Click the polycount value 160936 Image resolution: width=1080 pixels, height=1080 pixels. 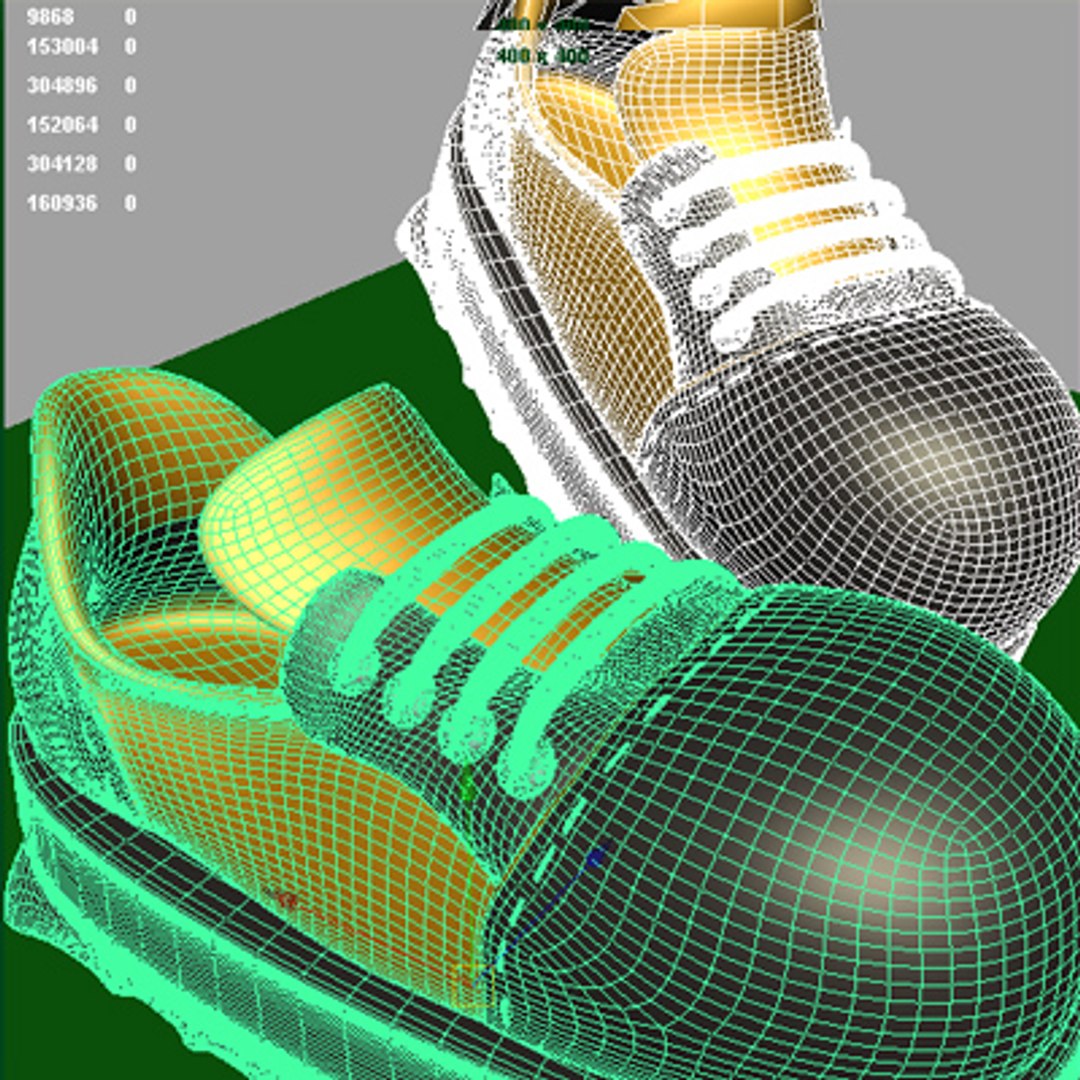tap(62, 203)
